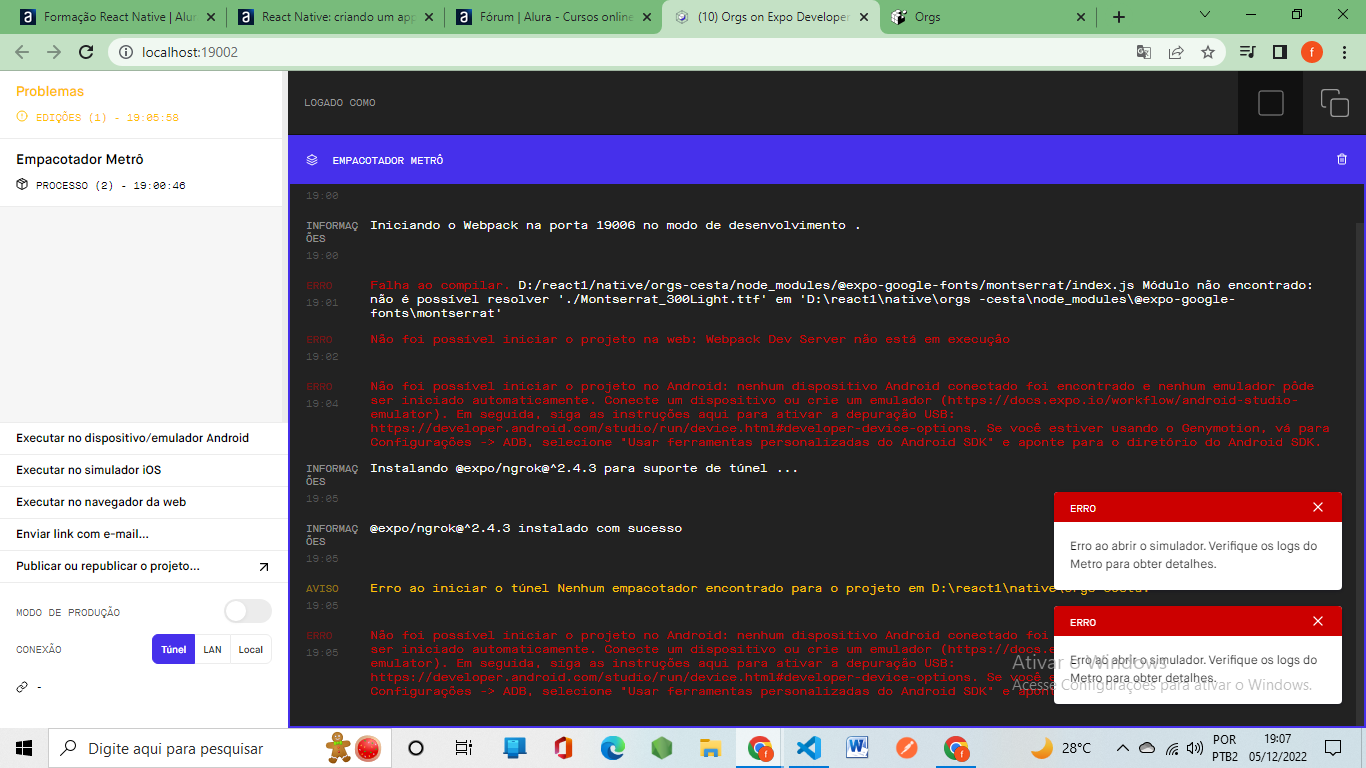Viewport: 1366px width, 768px height.
Task: Open the 28°C weather widget
Action: point(1060,748)
